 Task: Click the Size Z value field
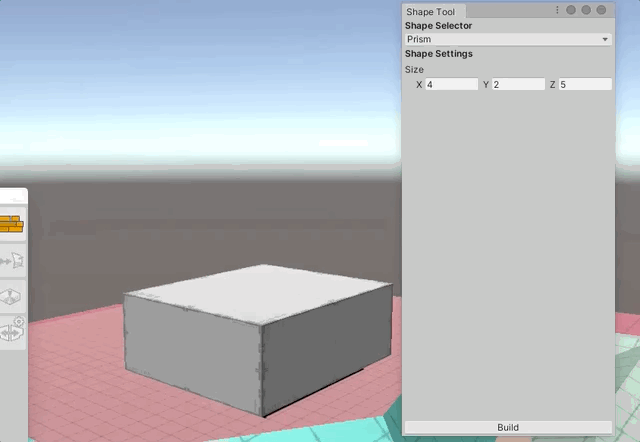point(585,84)
